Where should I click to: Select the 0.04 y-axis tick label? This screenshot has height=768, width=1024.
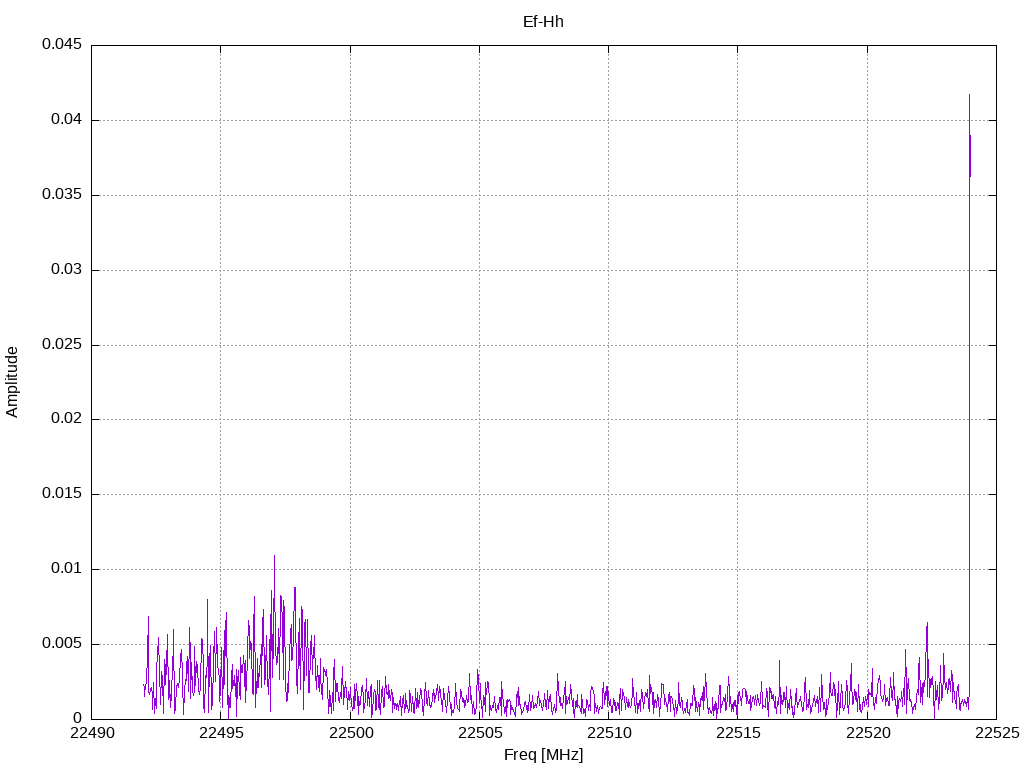coord(65,120)
